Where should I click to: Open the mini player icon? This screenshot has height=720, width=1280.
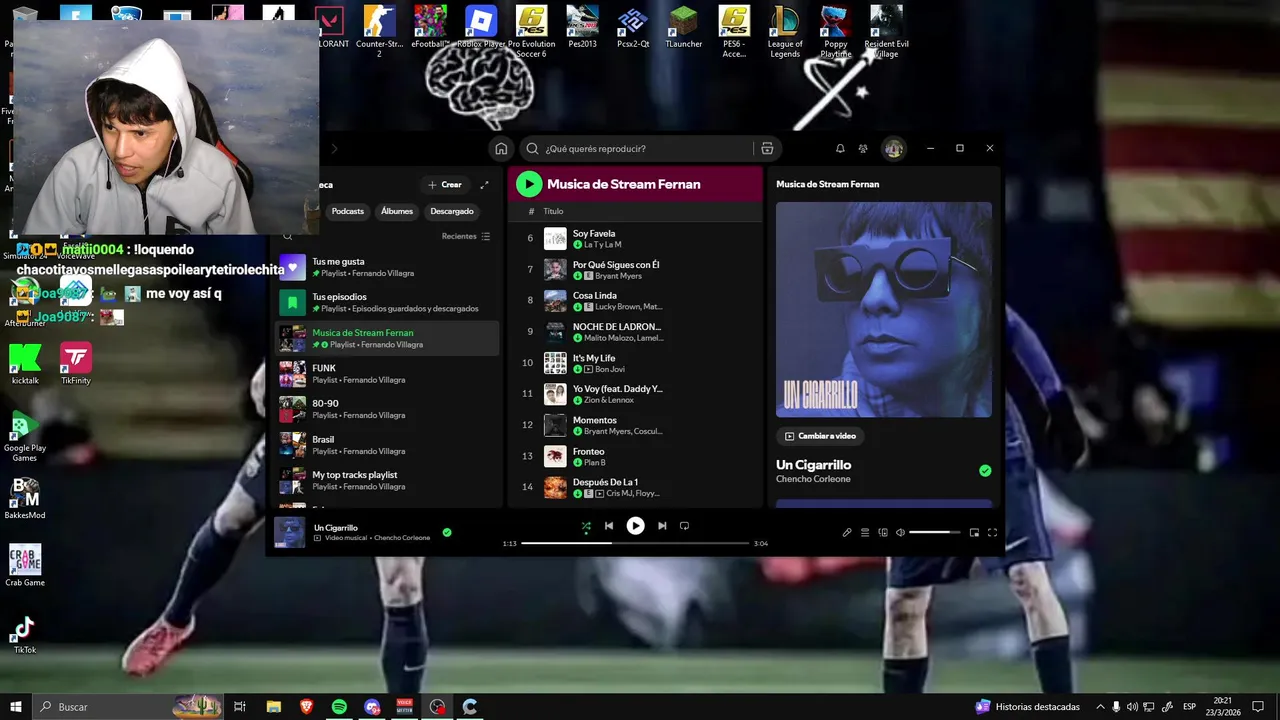click(974, 533)
